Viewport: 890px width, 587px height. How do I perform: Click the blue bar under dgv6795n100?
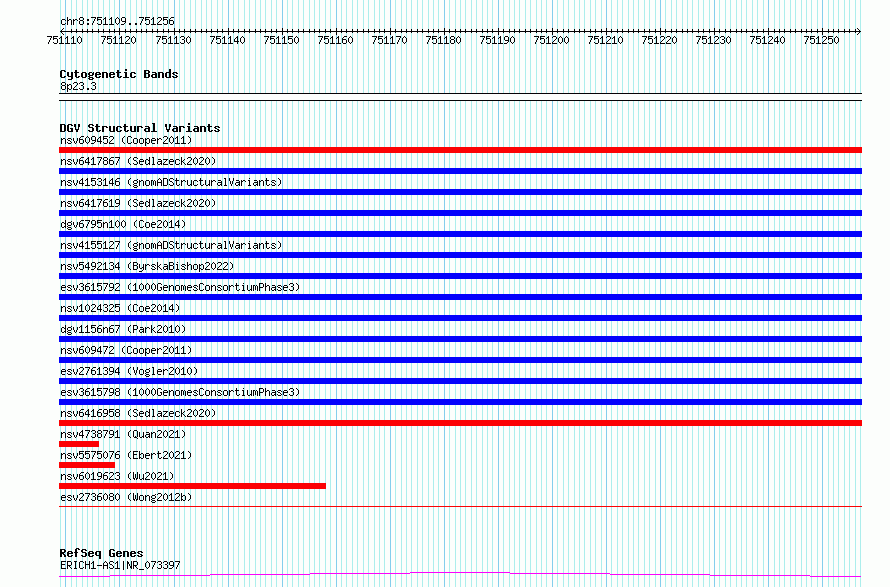pyautogui.click(x=460, y=234)
